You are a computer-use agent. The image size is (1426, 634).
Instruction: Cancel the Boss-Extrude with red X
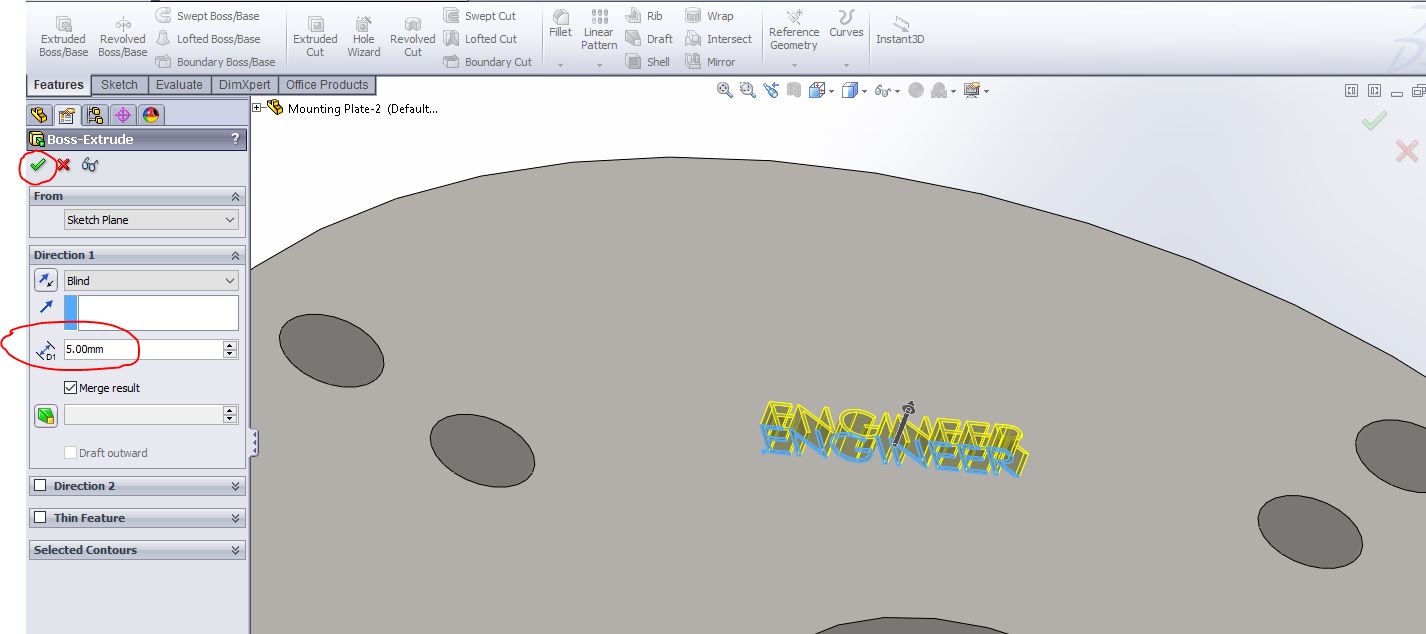tap(63, 165)
